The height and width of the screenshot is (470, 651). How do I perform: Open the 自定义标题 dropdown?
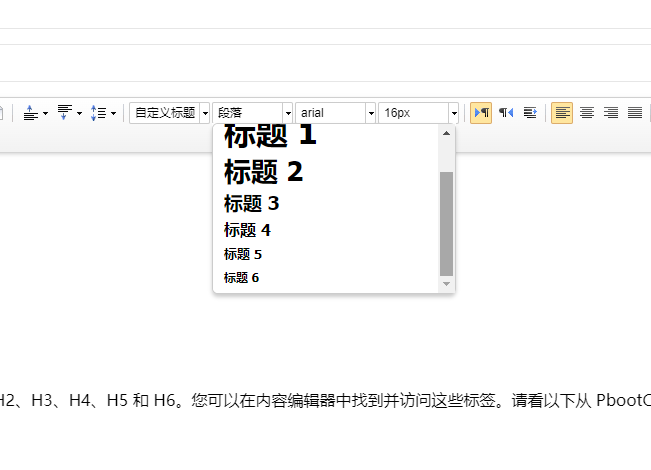click(x=170, y=113)
